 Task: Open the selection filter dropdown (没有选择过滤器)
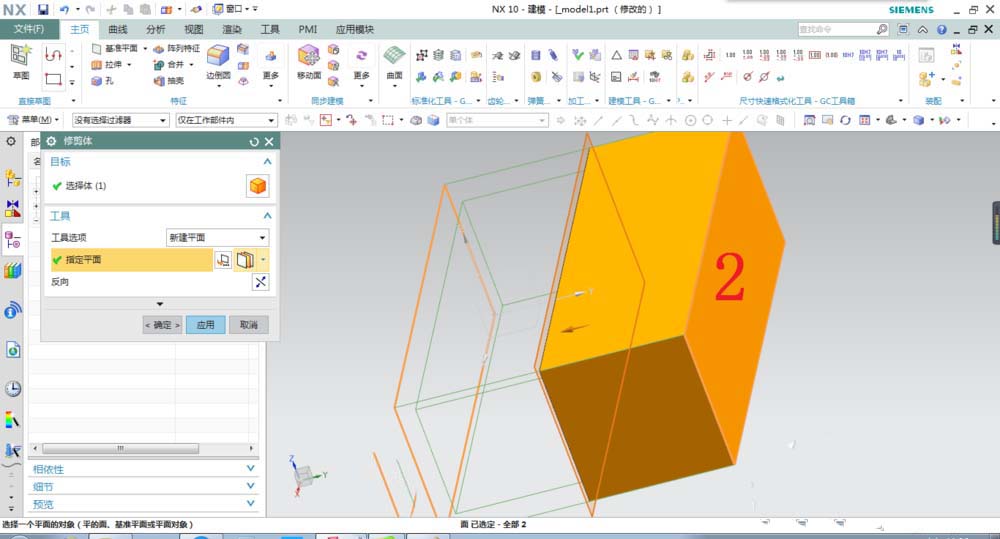tap(120, 120)
